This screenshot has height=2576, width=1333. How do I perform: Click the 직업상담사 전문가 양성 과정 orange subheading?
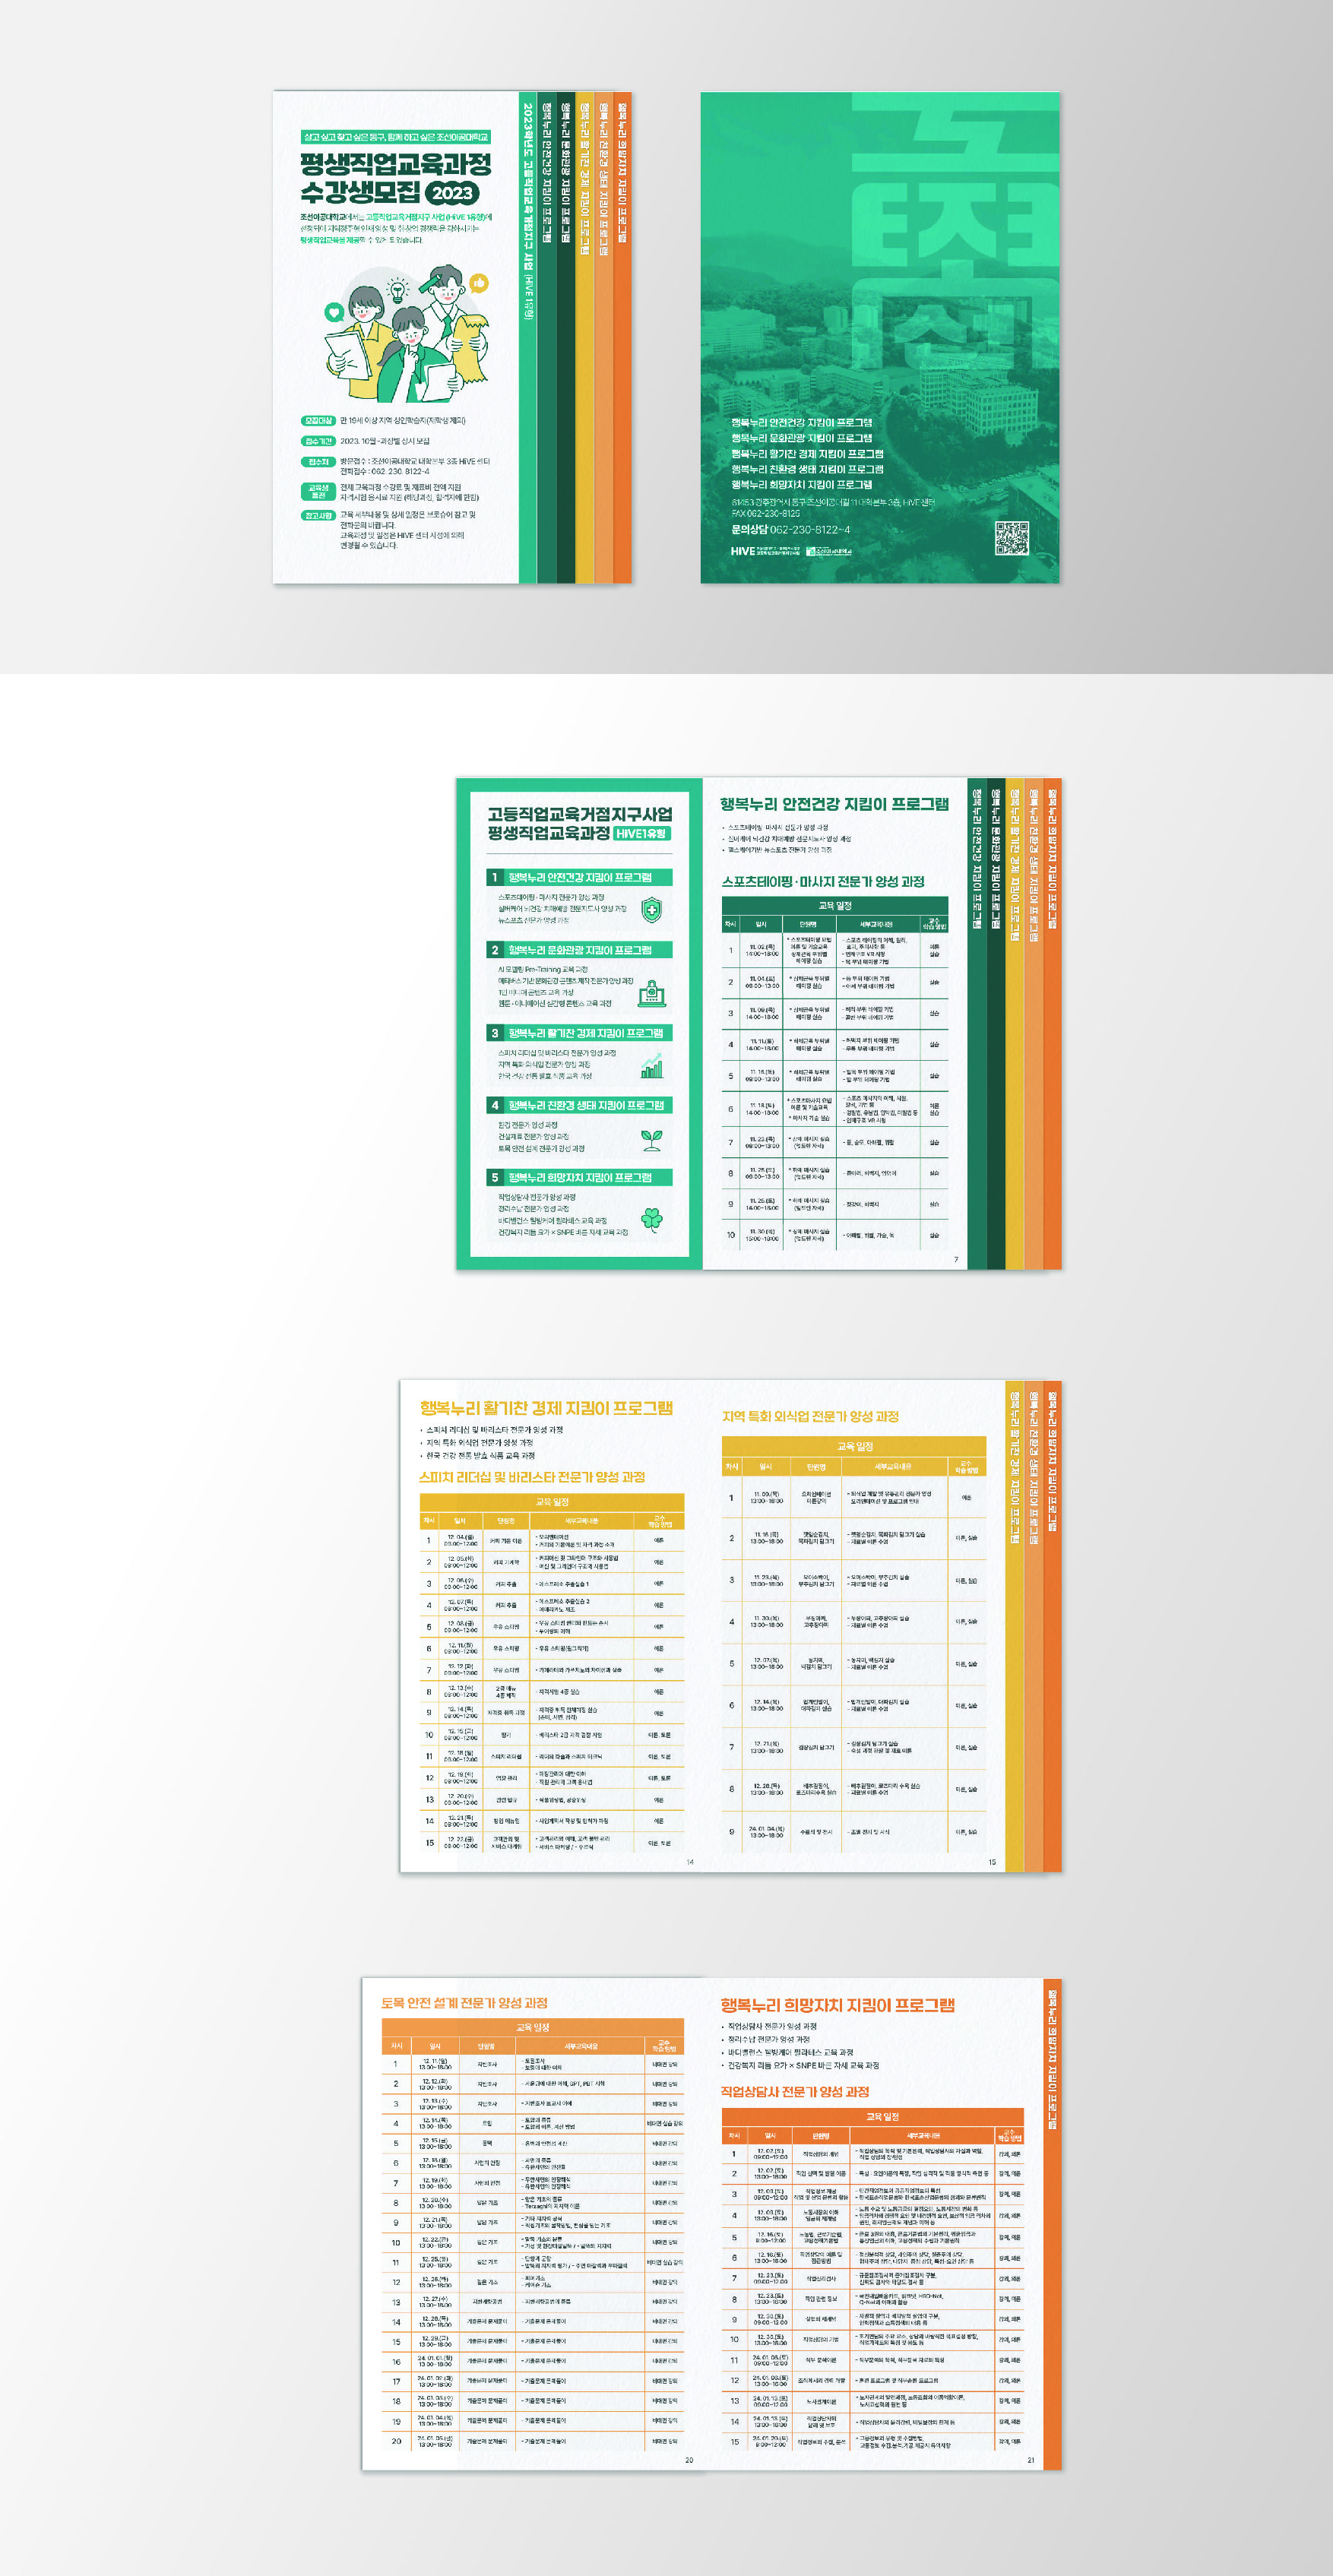coord(795,2091)
